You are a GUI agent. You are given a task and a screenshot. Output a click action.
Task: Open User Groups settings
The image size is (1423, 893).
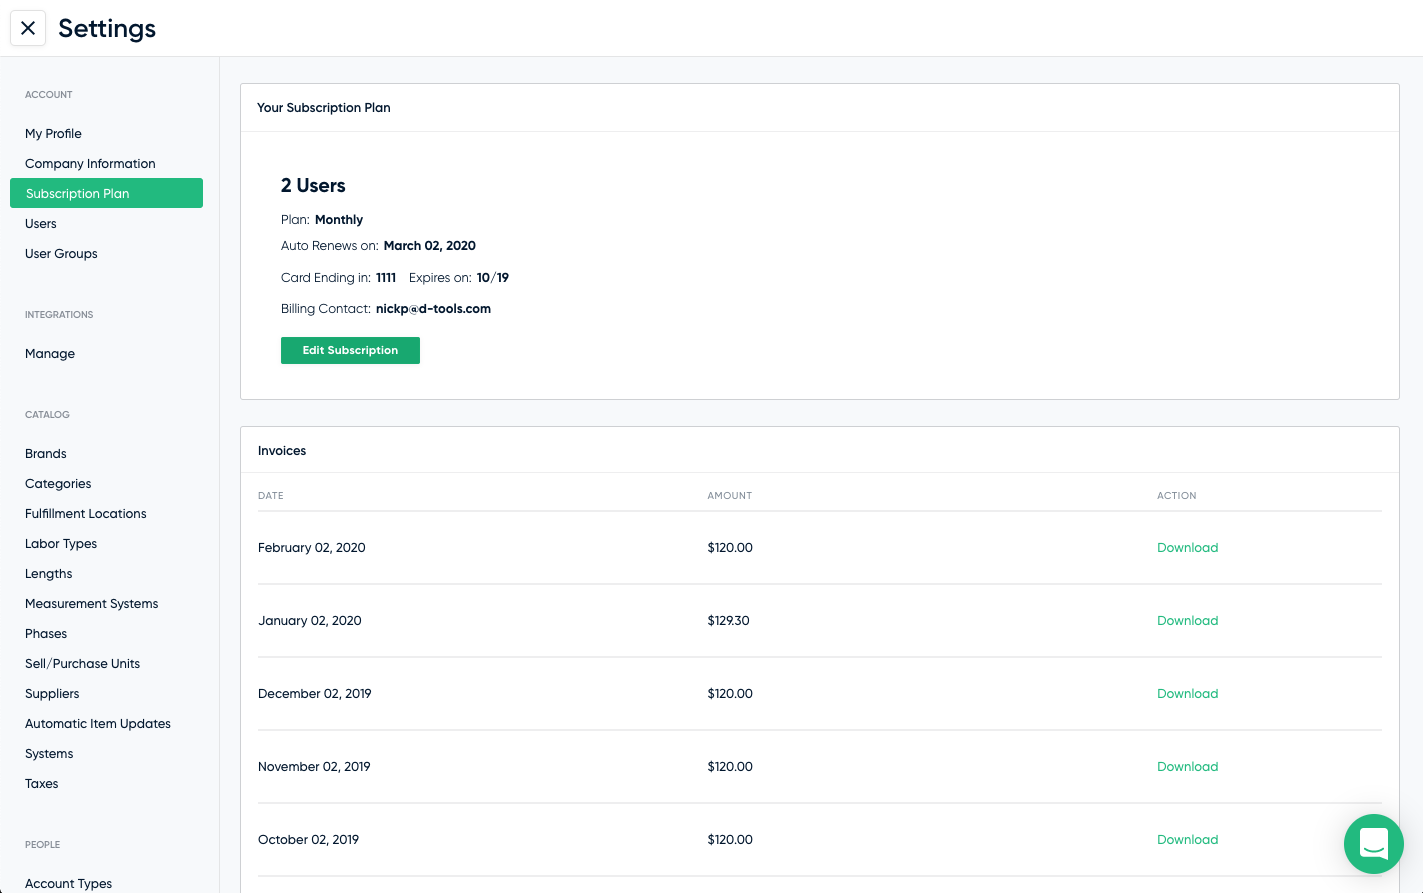tap(61, 253)
